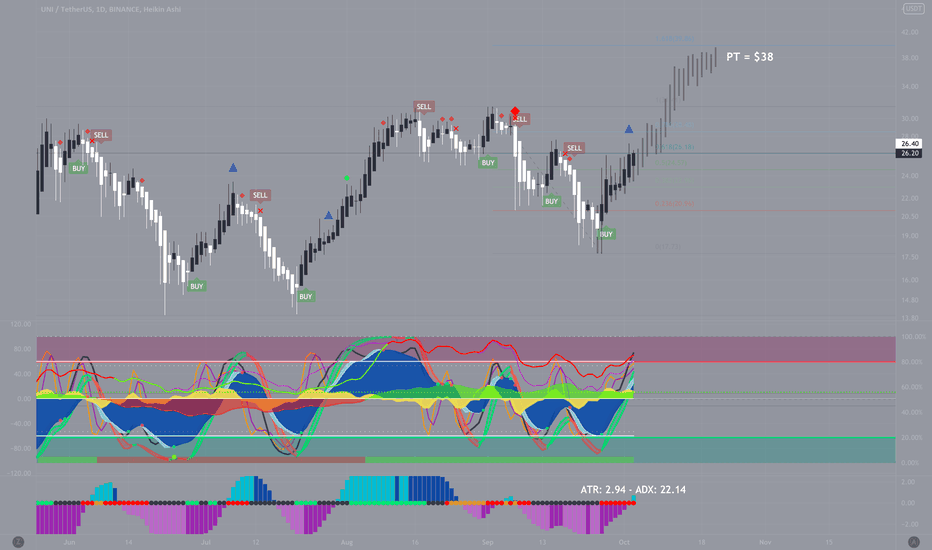Toggle auto scale 'A' icon at bottom right
Image resolution: width=932 pixels, height=550 pixels.
(x=914, y=542)
